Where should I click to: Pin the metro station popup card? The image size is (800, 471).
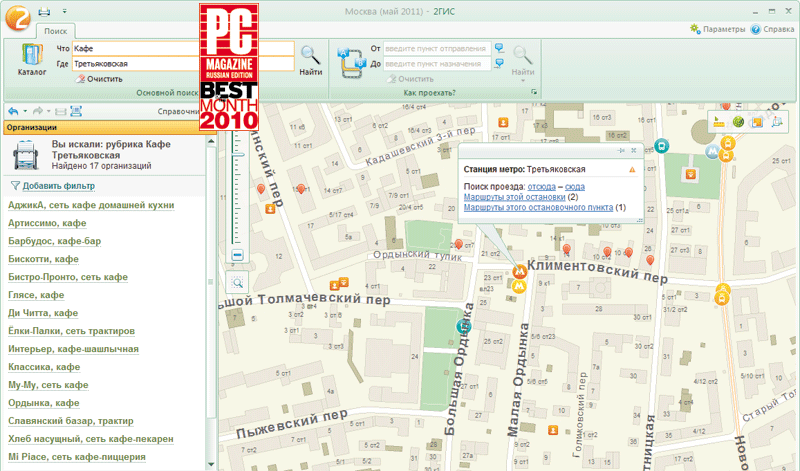tap(621, 149)
